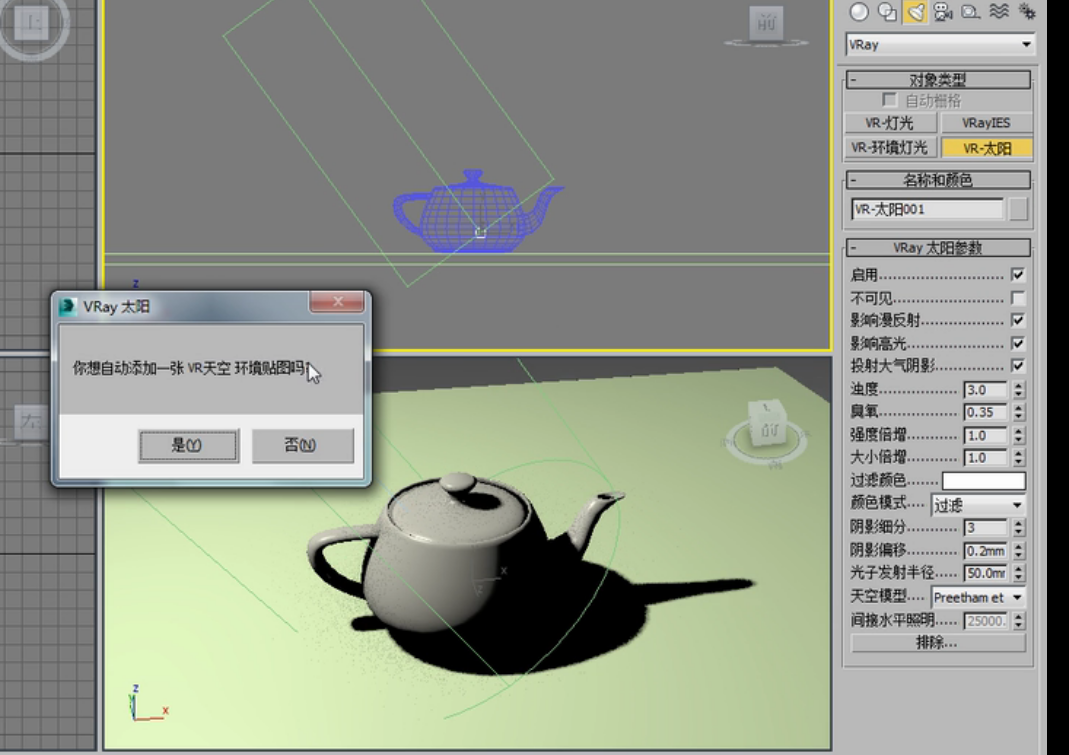Toggle the 投射大气阴影 checkbox

pos(1018,366)
